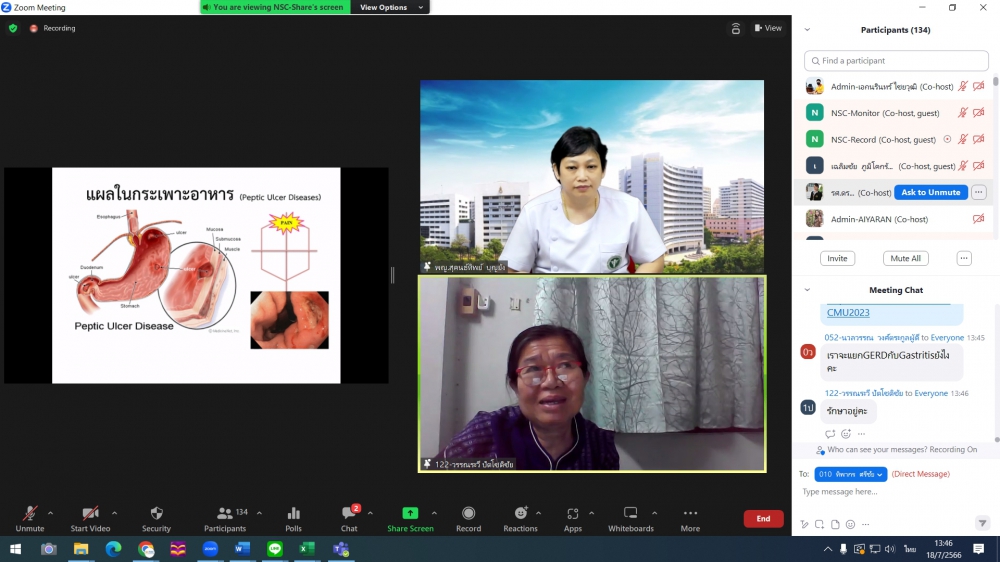Screen dimensions: 1000x562
Task: Open the Apps icon in toolbar
Action: coord(572,514)
